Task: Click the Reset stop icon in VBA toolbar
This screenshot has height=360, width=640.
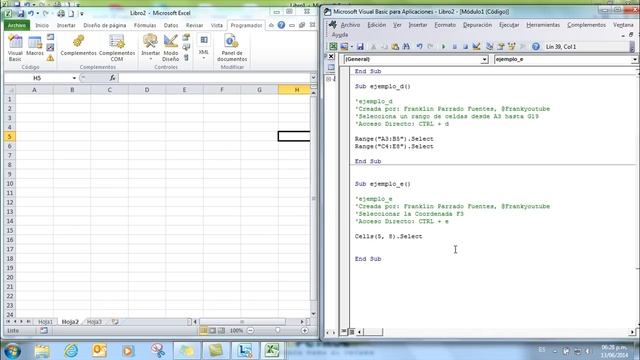Action: coord(465,47)
